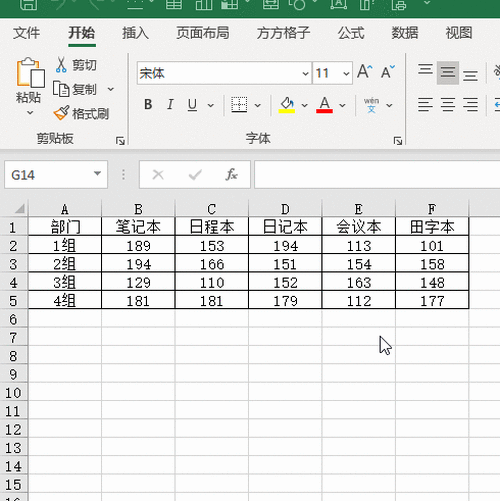This screenshot has width=500, height=501.
Task: Center text horizontally
Action: click(x=448, y=105)
